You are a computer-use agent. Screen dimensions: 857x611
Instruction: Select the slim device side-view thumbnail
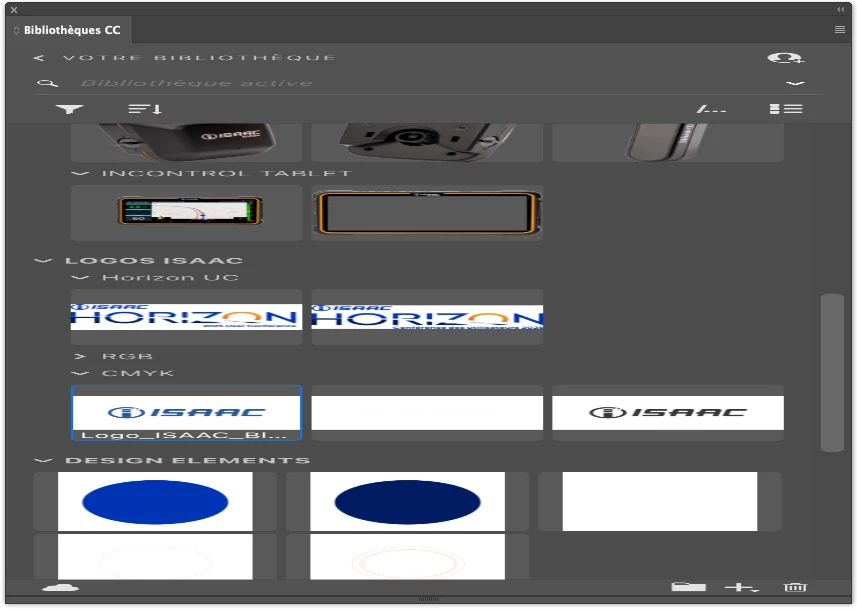pyautogui.click(x=668, y=142)
